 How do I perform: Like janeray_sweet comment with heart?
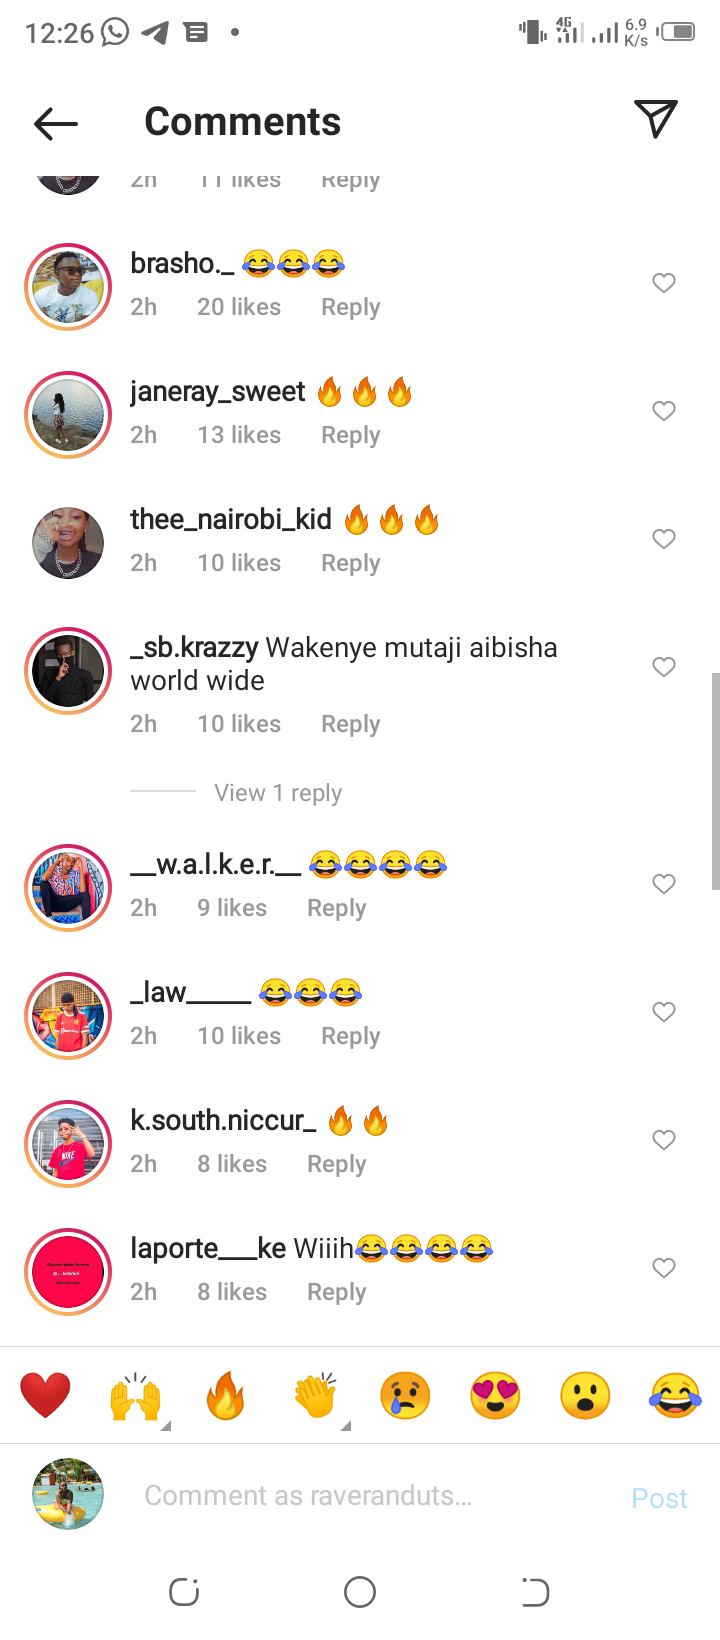664,411
